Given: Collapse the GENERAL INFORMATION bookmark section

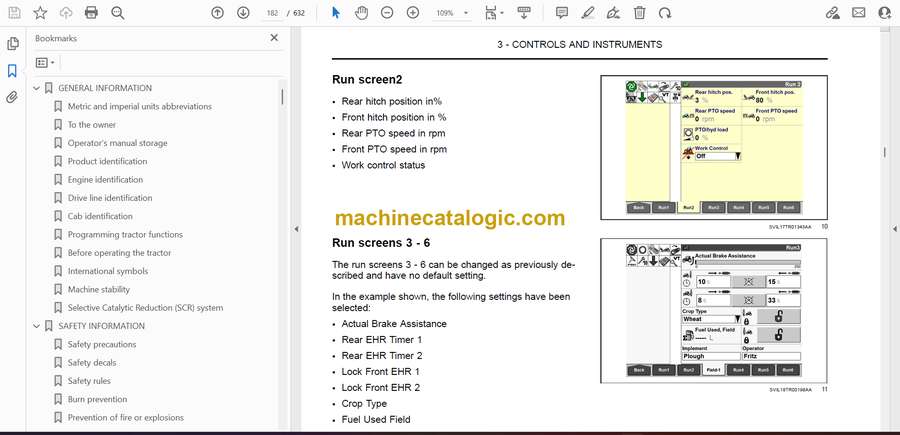Looking at the screenshot, I should 37,88.
